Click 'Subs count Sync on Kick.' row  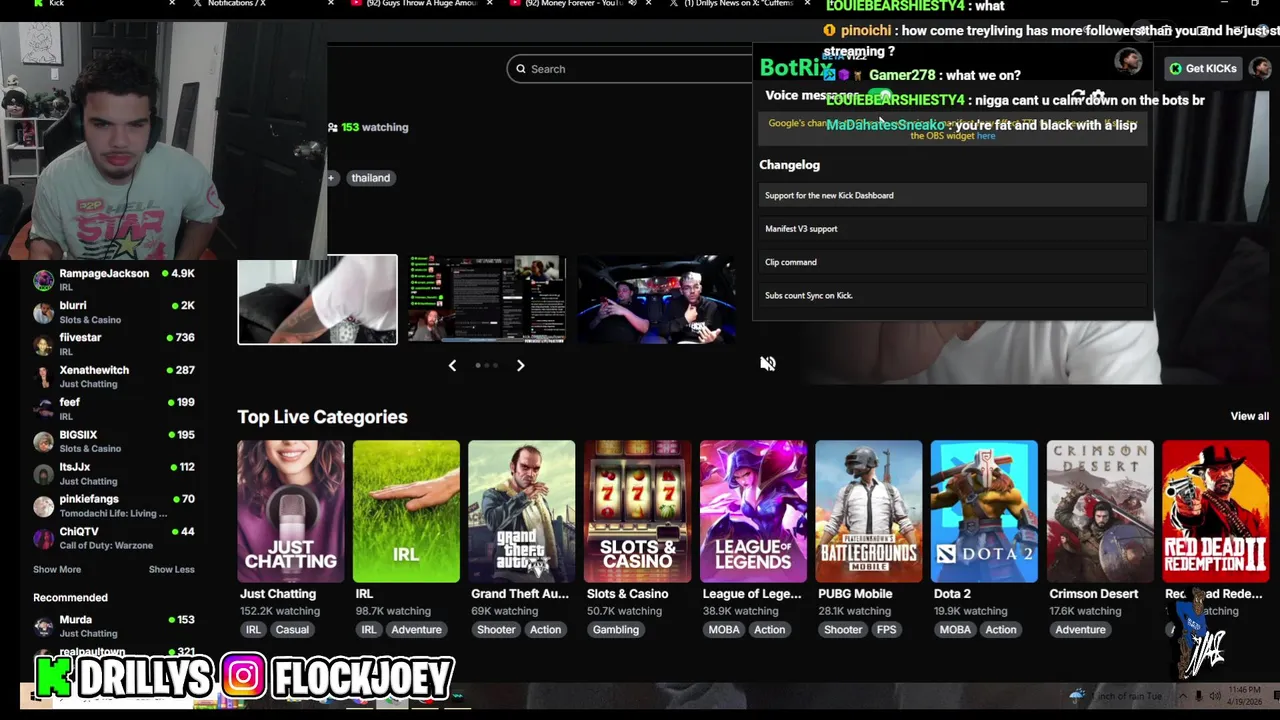pyautogui.click(x=952, y=296)
